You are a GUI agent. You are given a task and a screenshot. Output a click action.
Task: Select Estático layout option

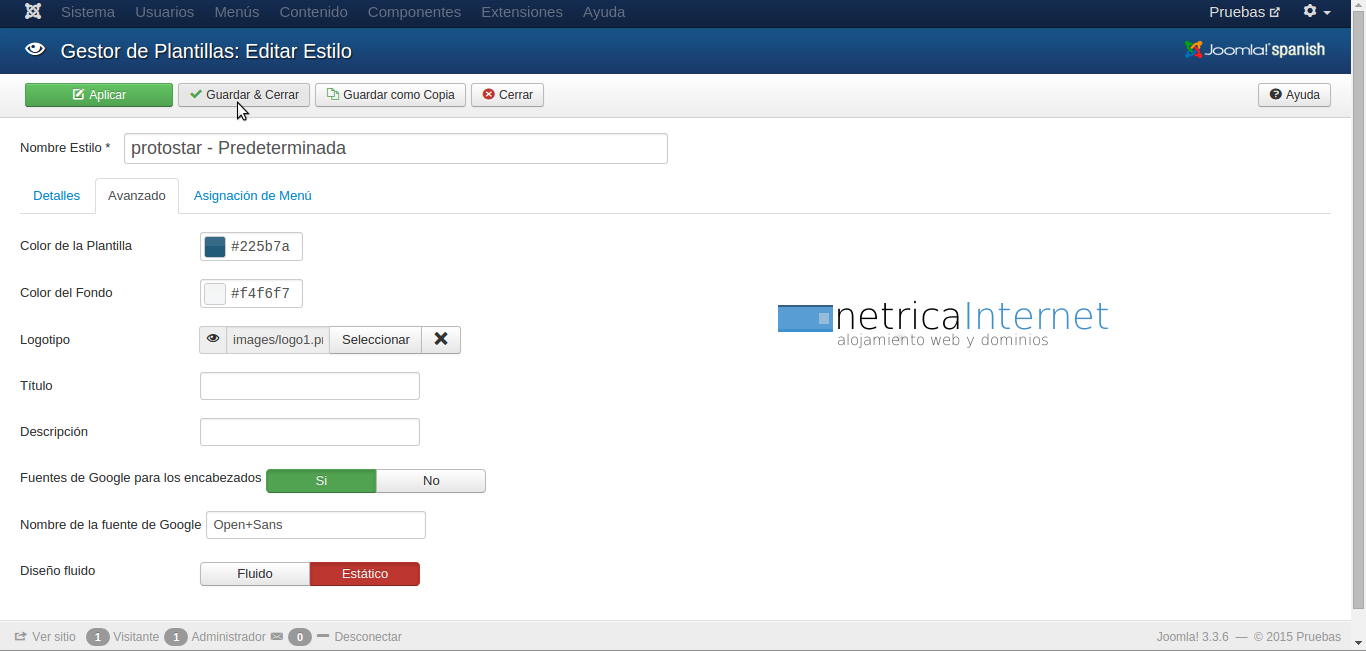click(365, 574)
